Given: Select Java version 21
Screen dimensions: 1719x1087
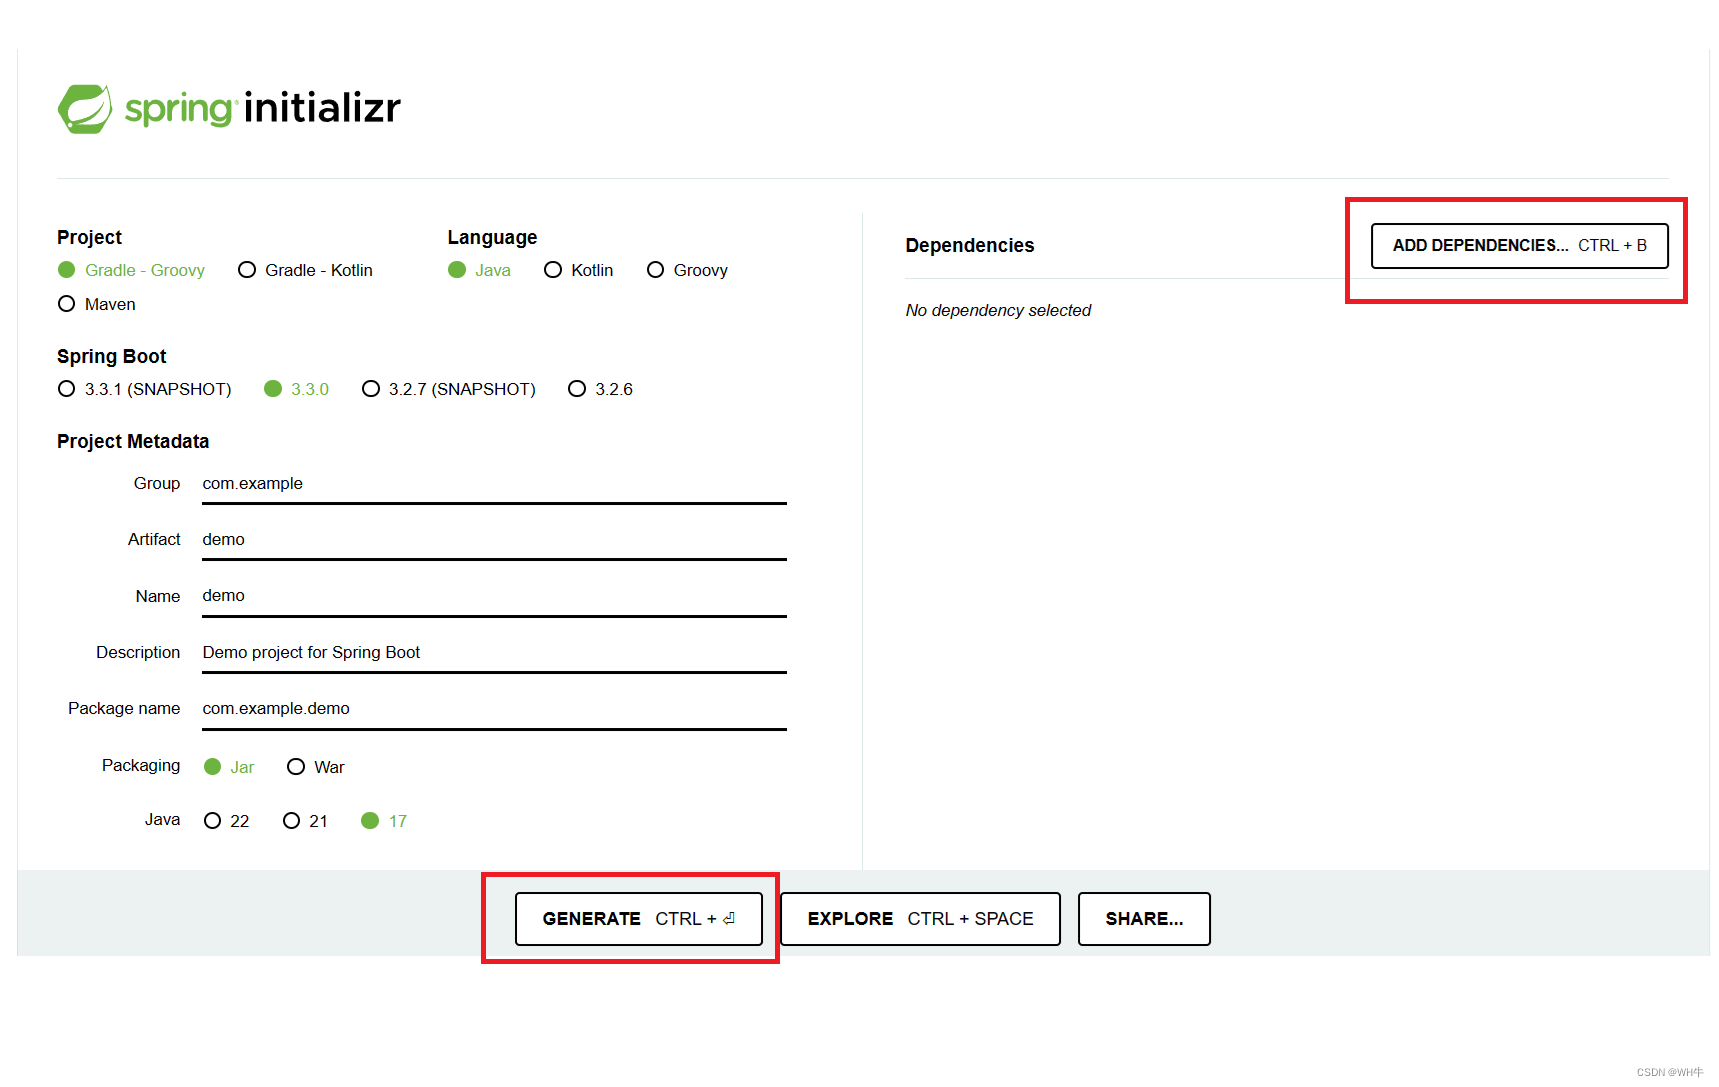Looking at the screenshot, I should tap(305, 821).
